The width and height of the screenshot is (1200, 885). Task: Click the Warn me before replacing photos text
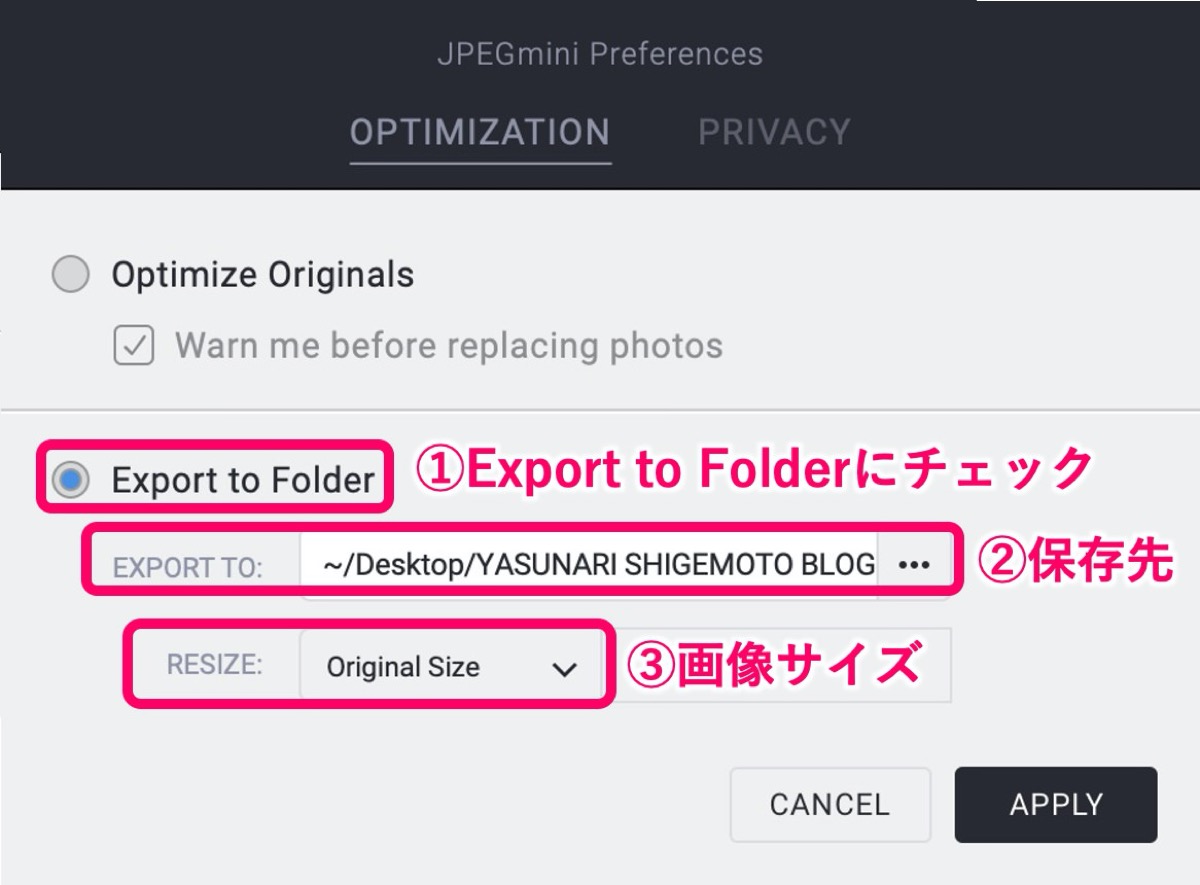(x=449, y=346)
